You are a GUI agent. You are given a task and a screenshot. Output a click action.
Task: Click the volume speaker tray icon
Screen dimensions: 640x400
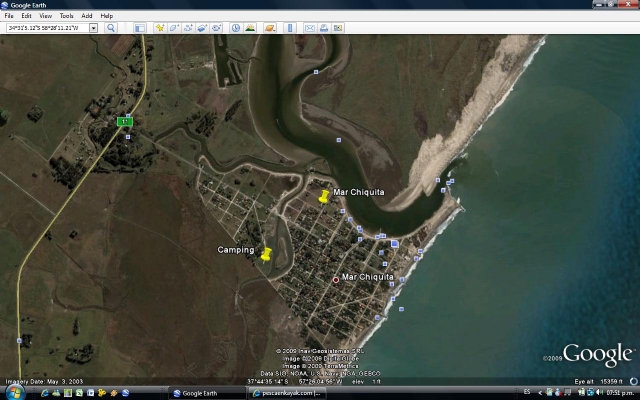[599, 393]
